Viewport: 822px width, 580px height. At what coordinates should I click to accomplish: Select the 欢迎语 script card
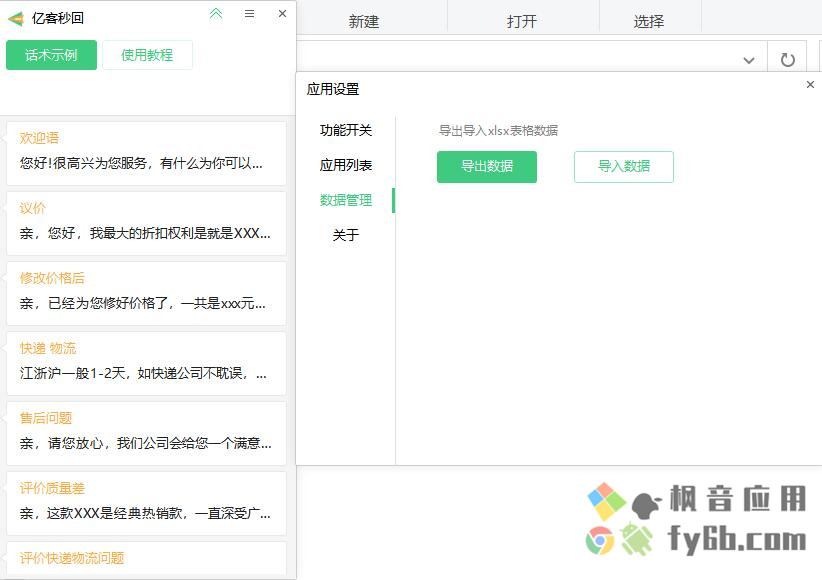coord(146,153)
